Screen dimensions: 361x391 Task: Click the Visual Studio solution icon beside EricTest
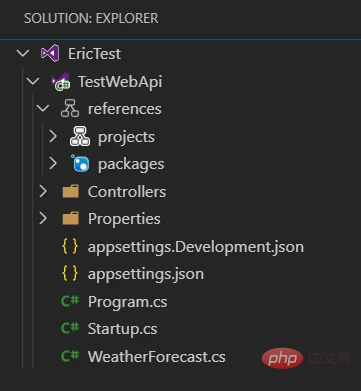click(50, 54)
